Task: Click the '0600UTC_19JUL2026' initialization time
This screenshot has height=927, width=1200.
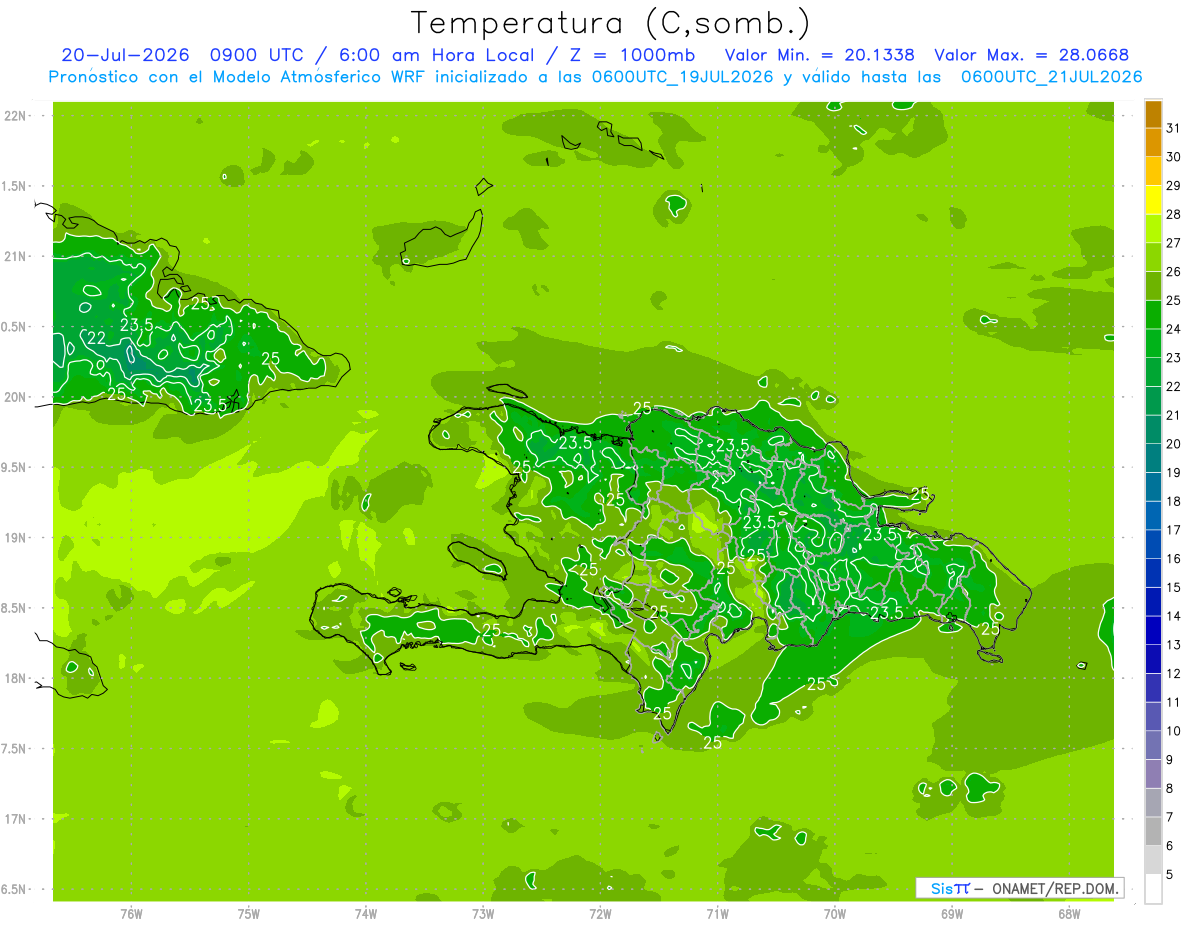Action: pos(680,77)
